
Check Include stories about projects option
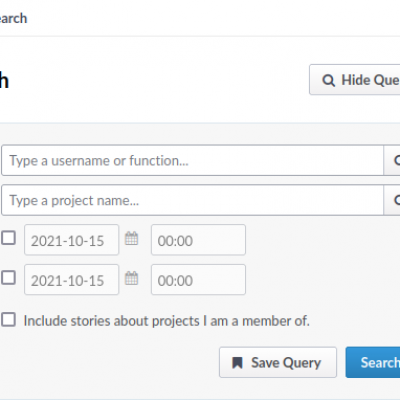pyautogui.click(x=8, y=320)
